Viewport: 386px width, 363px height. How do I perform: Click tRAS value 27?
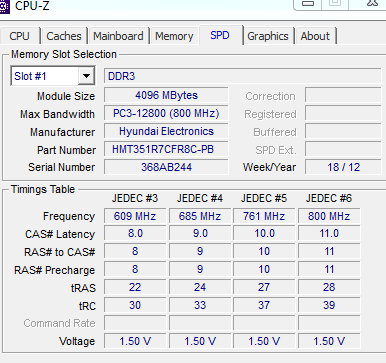[264, 287]
